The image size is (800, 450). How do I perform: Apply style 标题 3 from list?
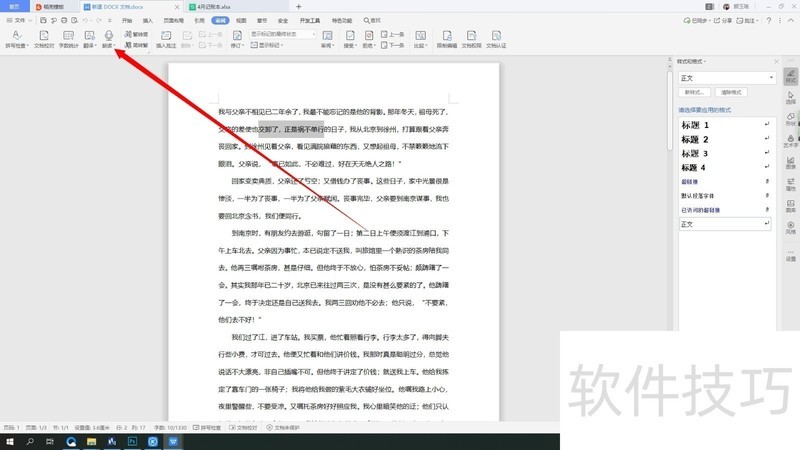pos(724,154)
